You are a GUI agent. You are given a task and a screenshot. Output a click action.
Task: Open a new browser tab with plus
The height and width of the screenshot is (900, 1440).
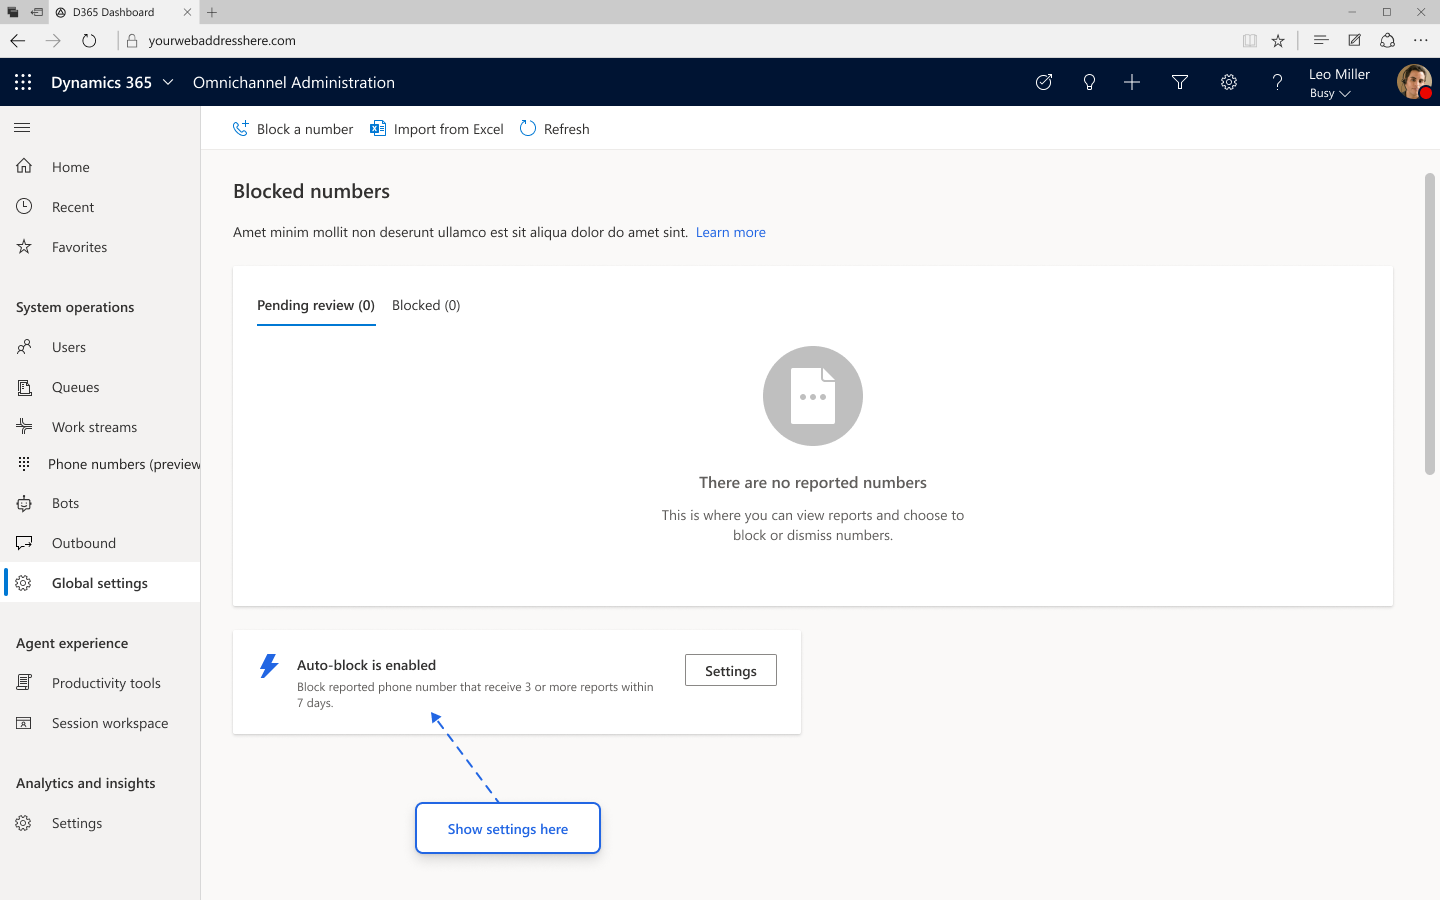pyautogui.click(x=212, y=12)
